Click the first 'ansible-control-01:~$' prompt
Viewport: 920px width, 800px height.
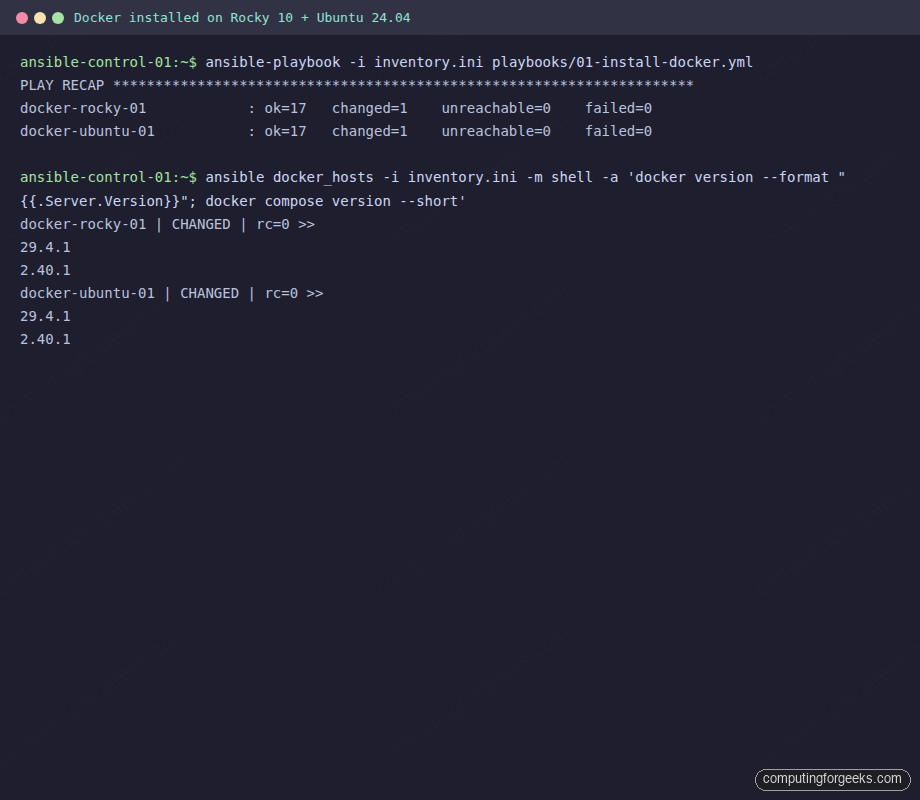[x=109, y=62]
